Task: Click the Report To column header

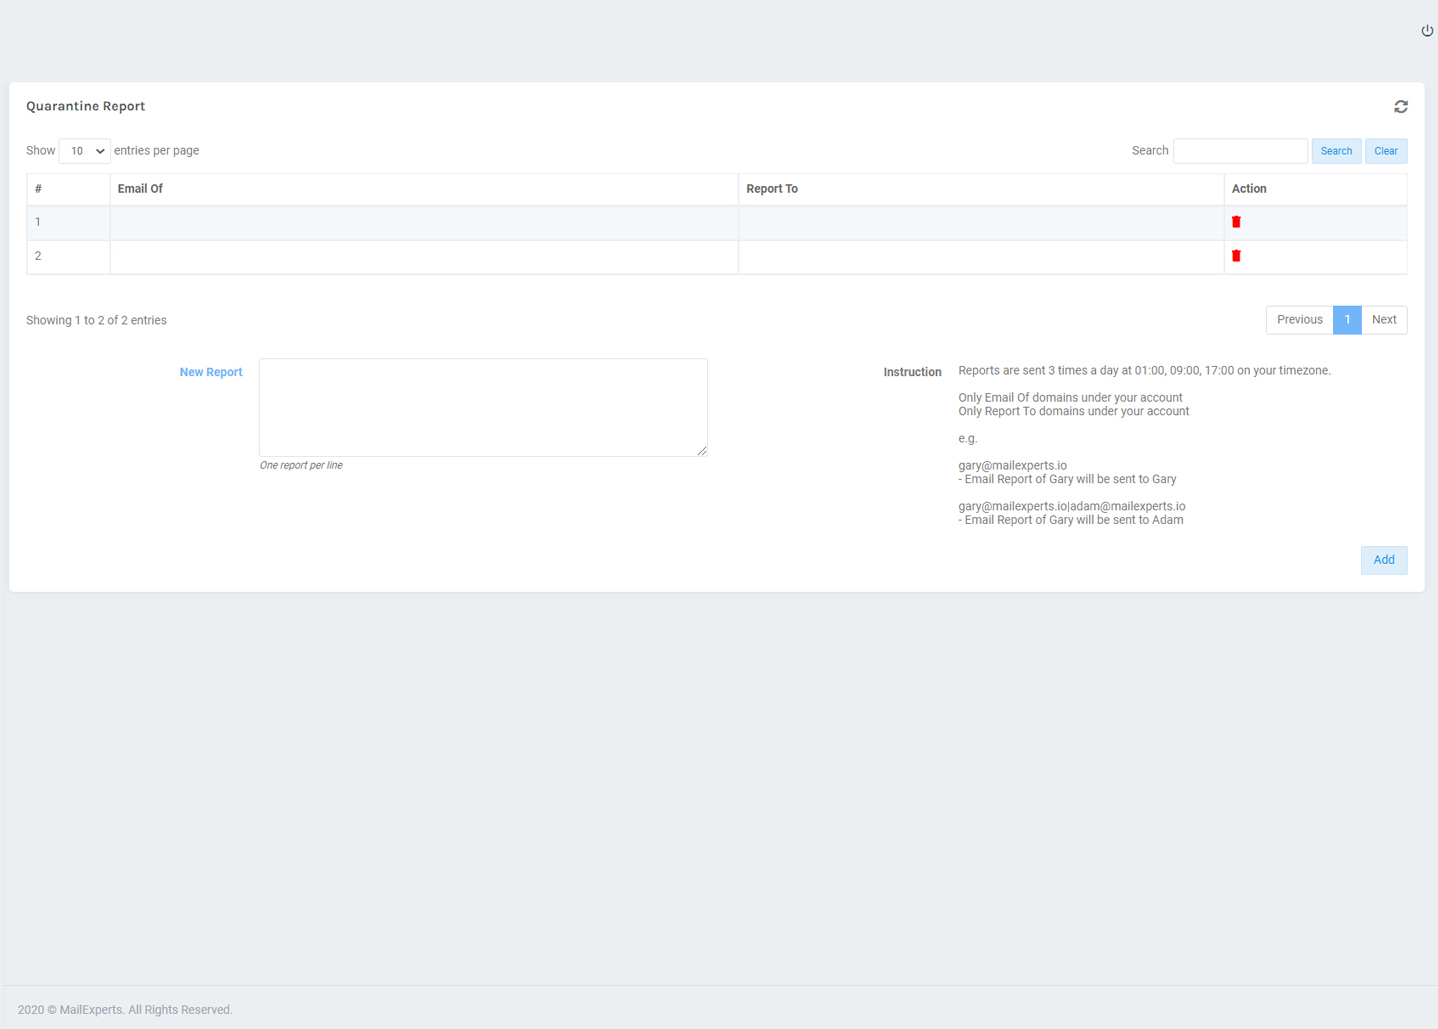Action: click(x=772, y=188)
